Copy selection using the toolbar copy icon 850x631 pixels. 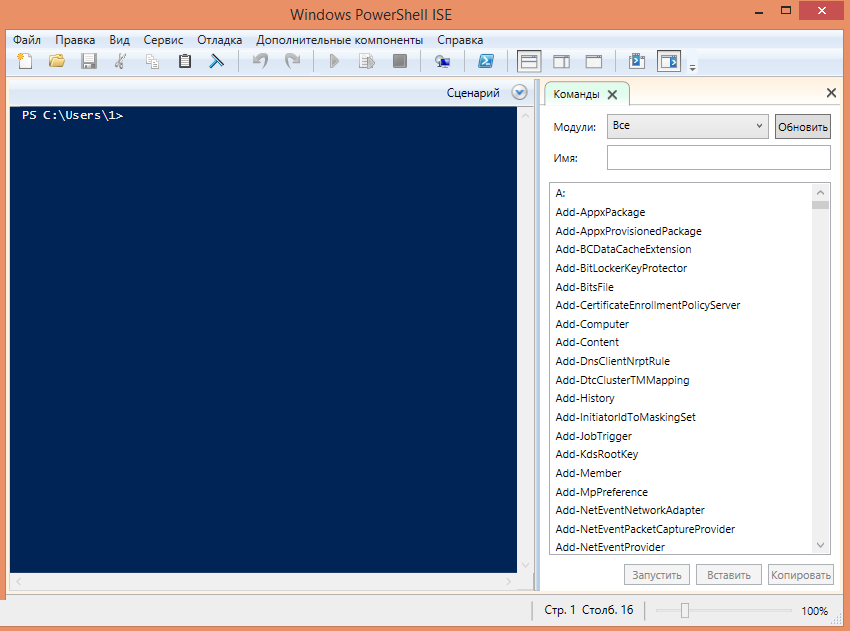(152, 61)
